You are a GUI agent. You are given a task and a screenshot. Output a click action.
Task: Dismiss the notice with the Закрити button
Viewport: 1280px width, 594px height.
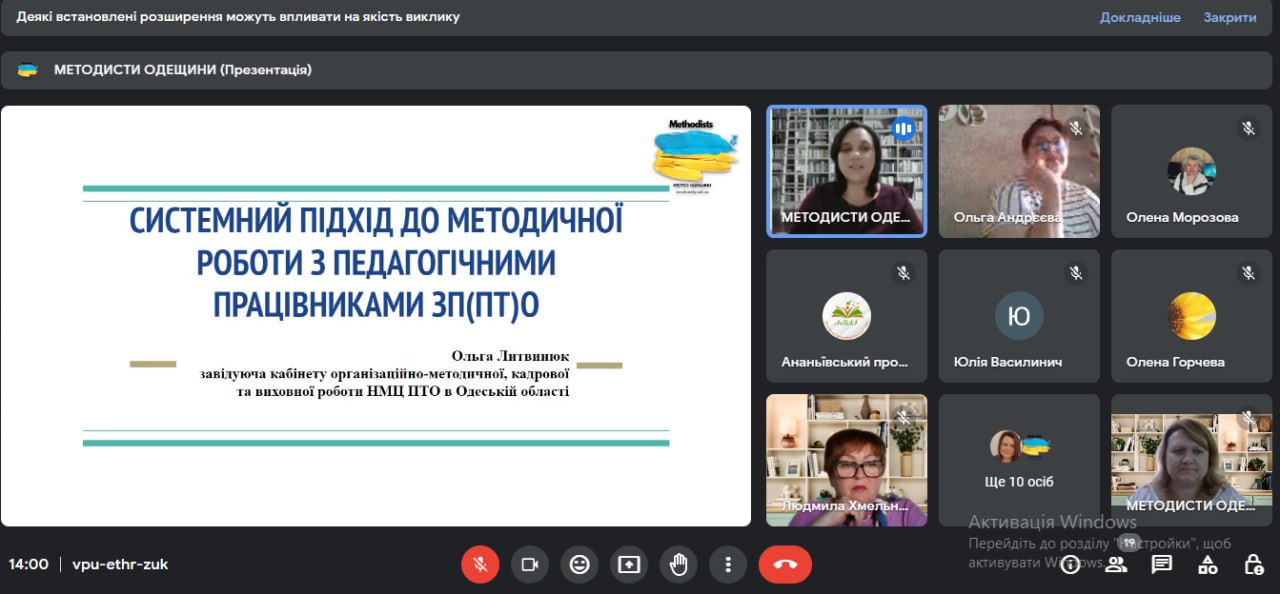pos(1229,17)
